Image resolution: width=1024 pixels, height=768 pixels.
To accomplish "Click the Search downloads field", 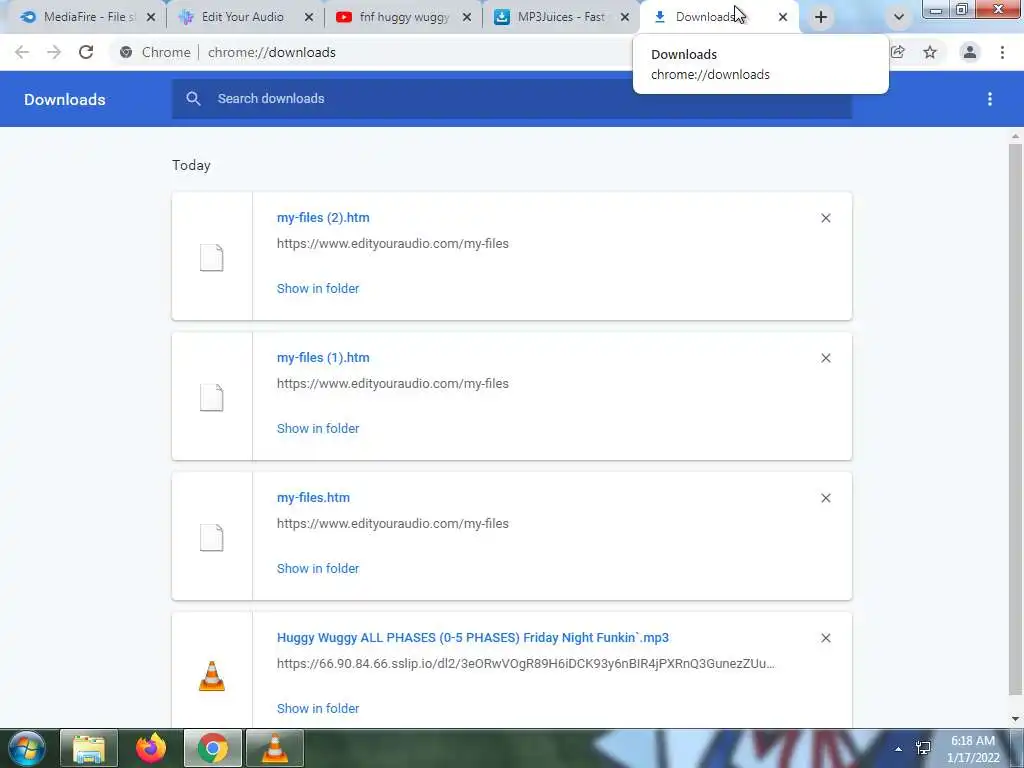I will pyautogui.click(x=511, y=99).
